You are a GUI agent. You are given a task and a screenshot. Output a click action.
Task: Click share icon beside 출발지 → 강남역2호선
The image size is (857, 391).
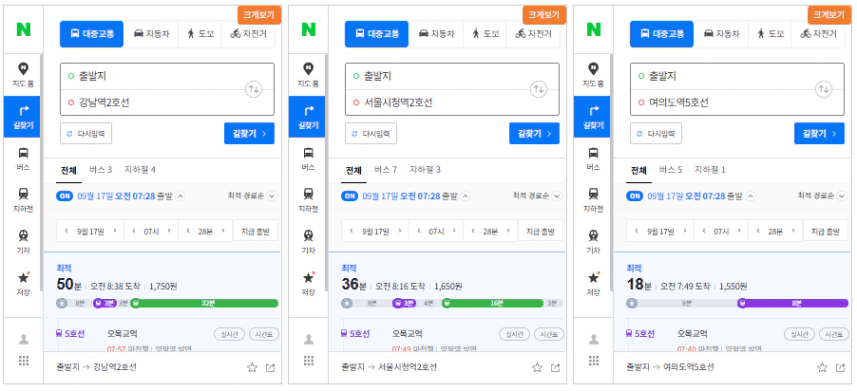point(271,367)
